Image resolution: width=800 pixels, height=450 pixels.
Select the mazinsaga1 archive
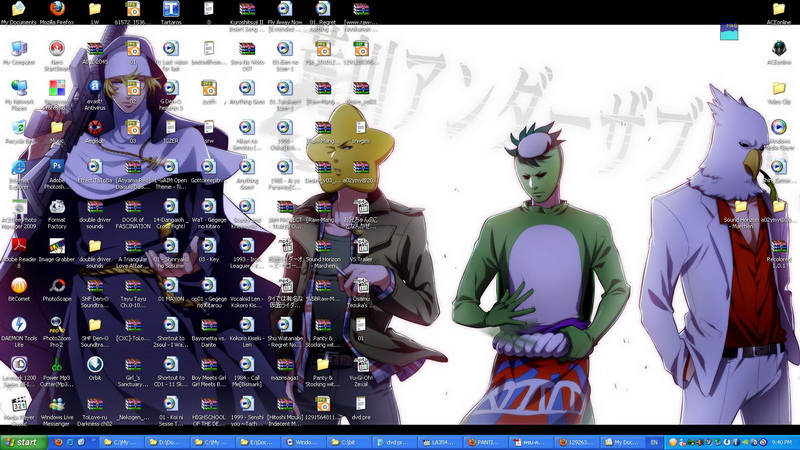click(x=285, y=369)
